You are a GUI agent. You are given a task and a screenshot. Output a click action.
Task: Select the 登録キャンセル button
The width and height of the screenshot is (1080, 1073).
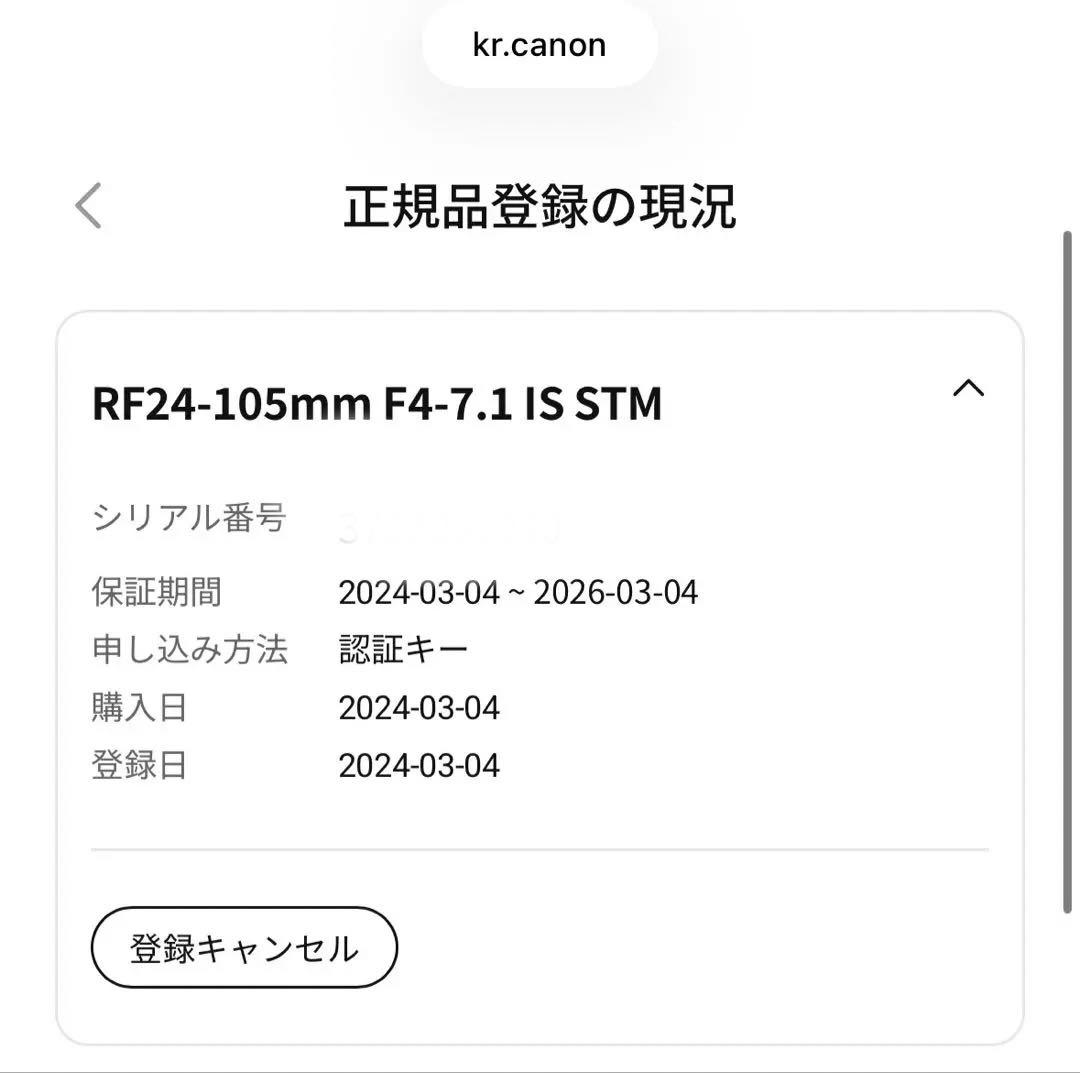pyautogui.click(x=243, y=948)
